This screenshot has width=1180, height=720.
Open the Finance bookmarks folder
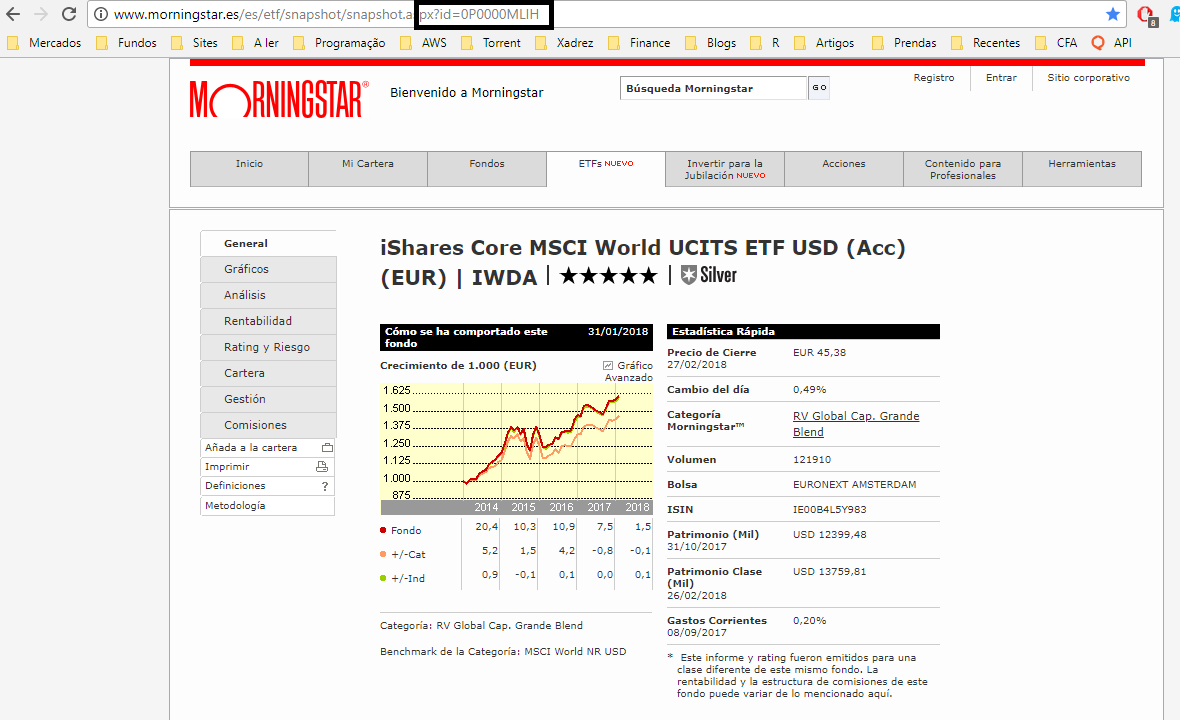pos(639,43)
